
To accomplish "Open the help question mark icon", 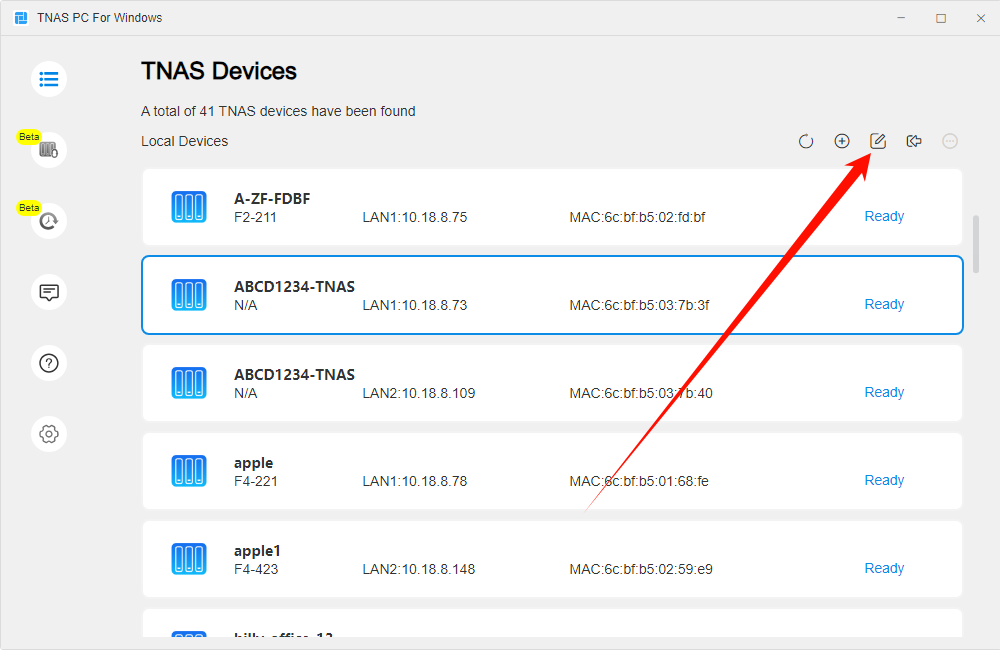I will tap(49, 363).
